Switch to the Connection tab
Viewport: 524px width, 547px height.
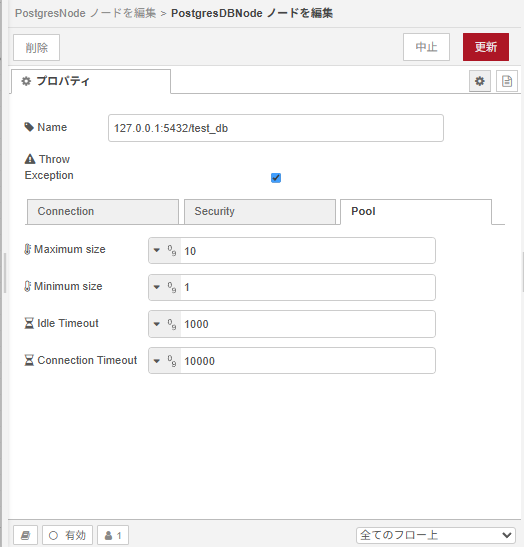point(103,212)
